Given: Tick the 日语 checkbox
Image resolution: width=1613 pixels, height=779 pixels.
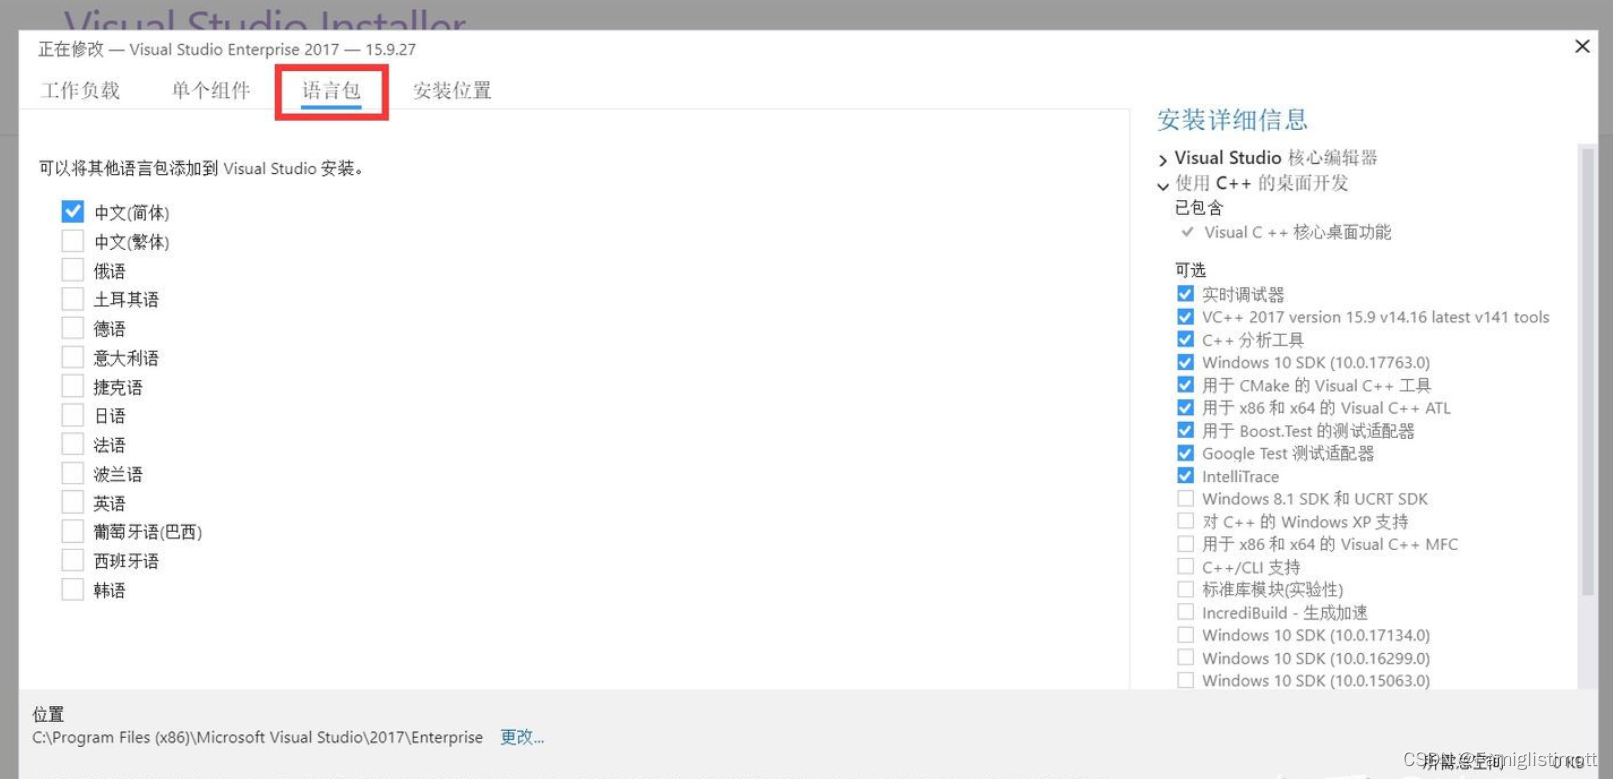Looking at the screenshot, I should pos(72,415).
